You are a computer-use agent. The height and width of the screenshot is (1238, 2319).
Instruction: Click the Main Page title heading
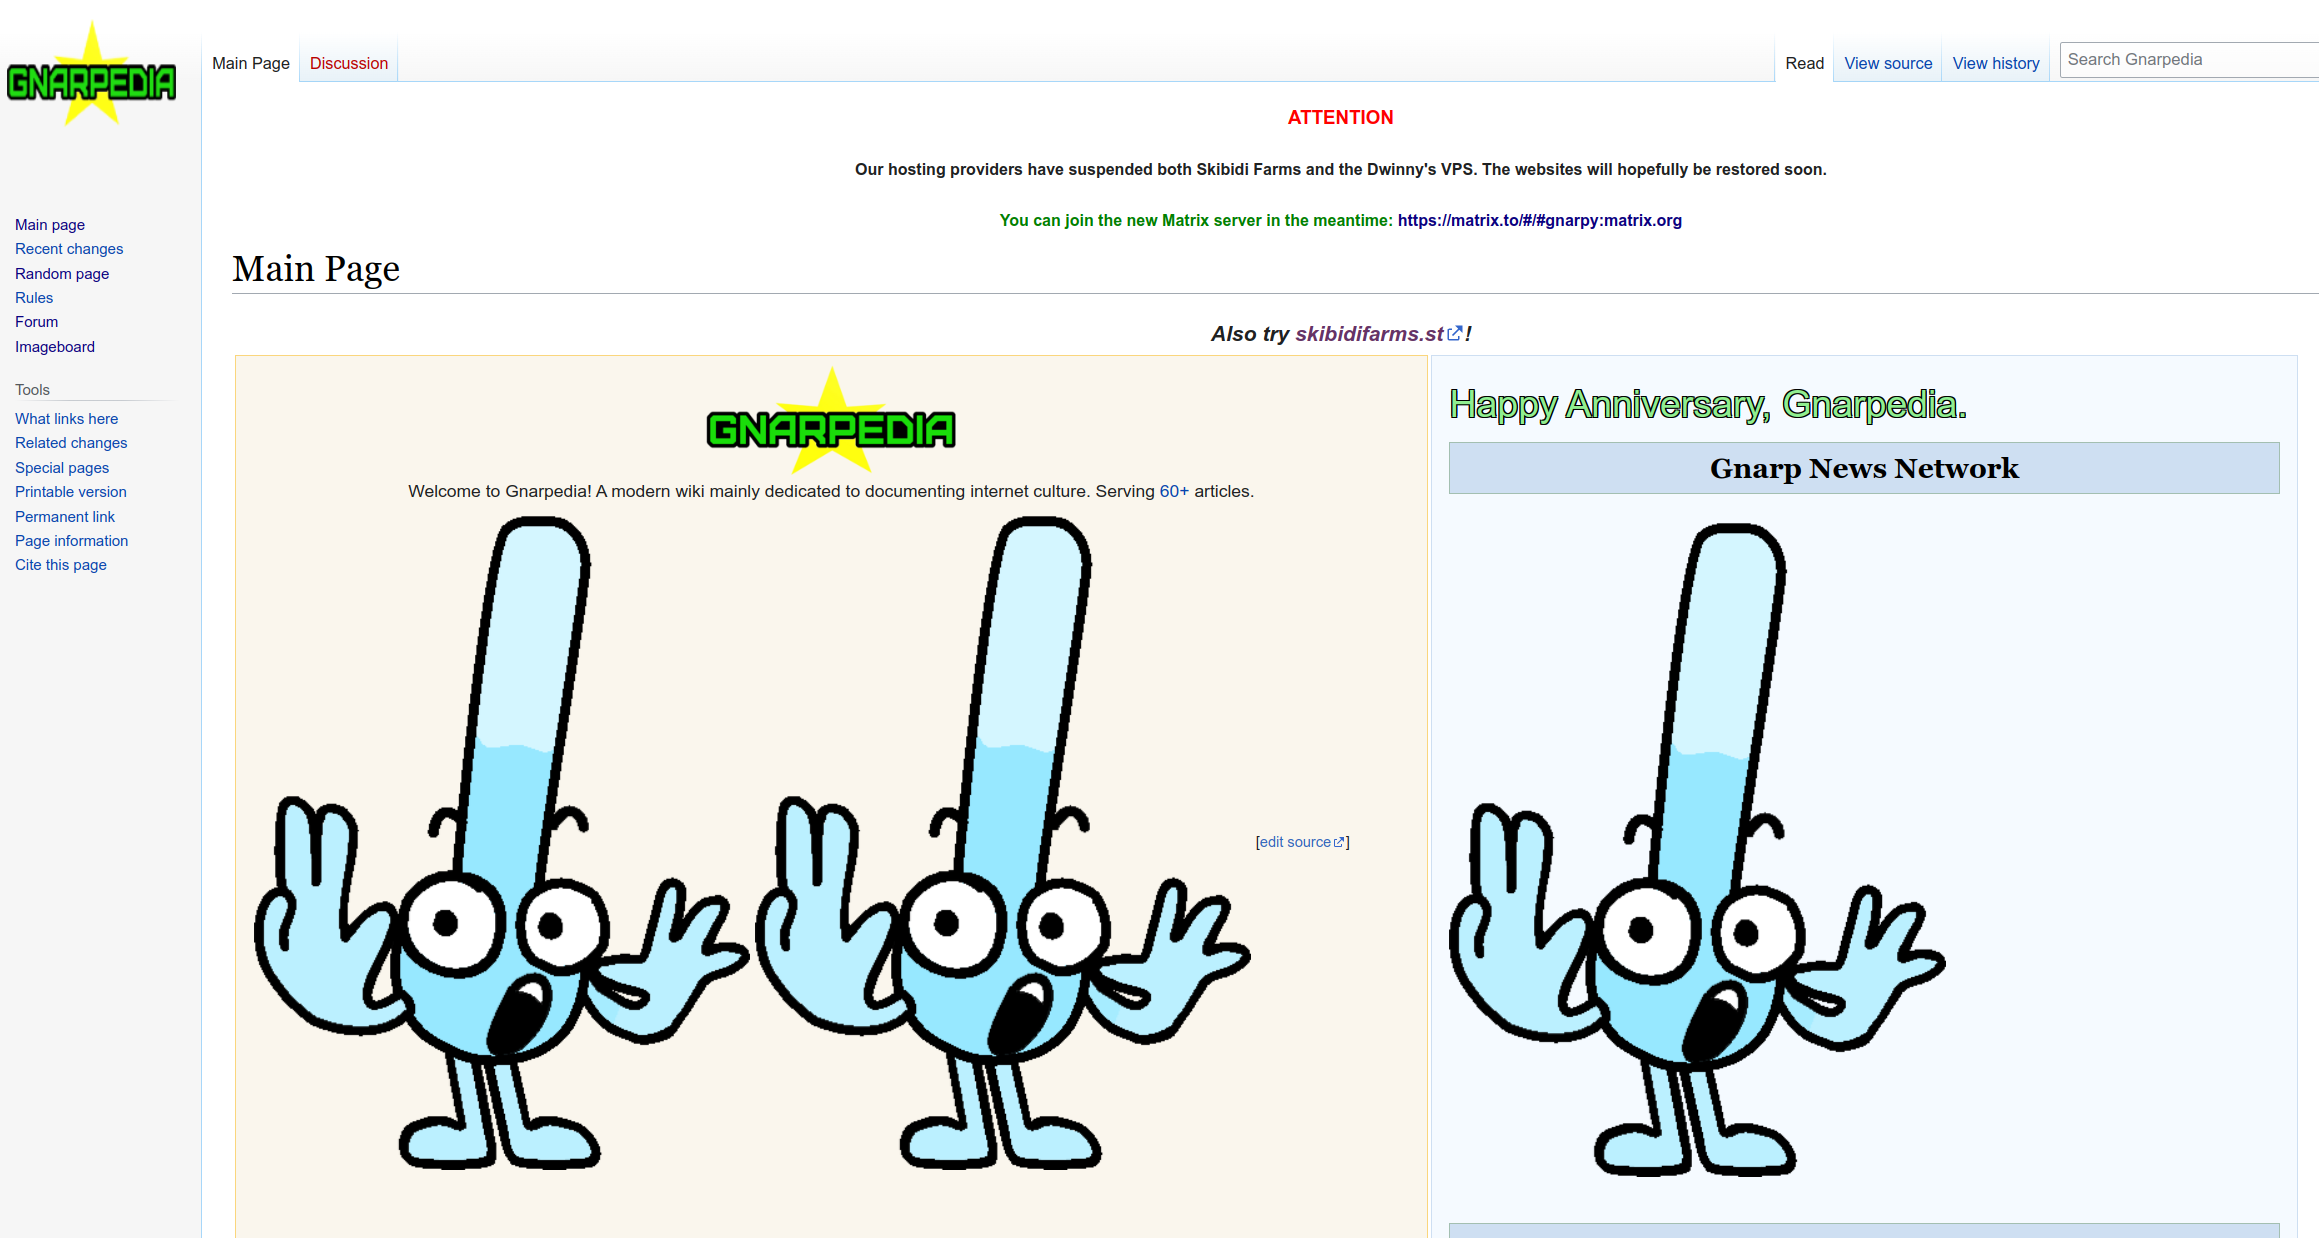click(x=316, y=269)
